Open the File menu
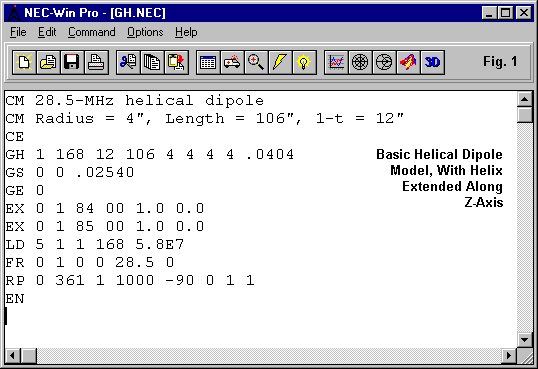The height and width of the screenshot is (369, 538). pos(18,32)
